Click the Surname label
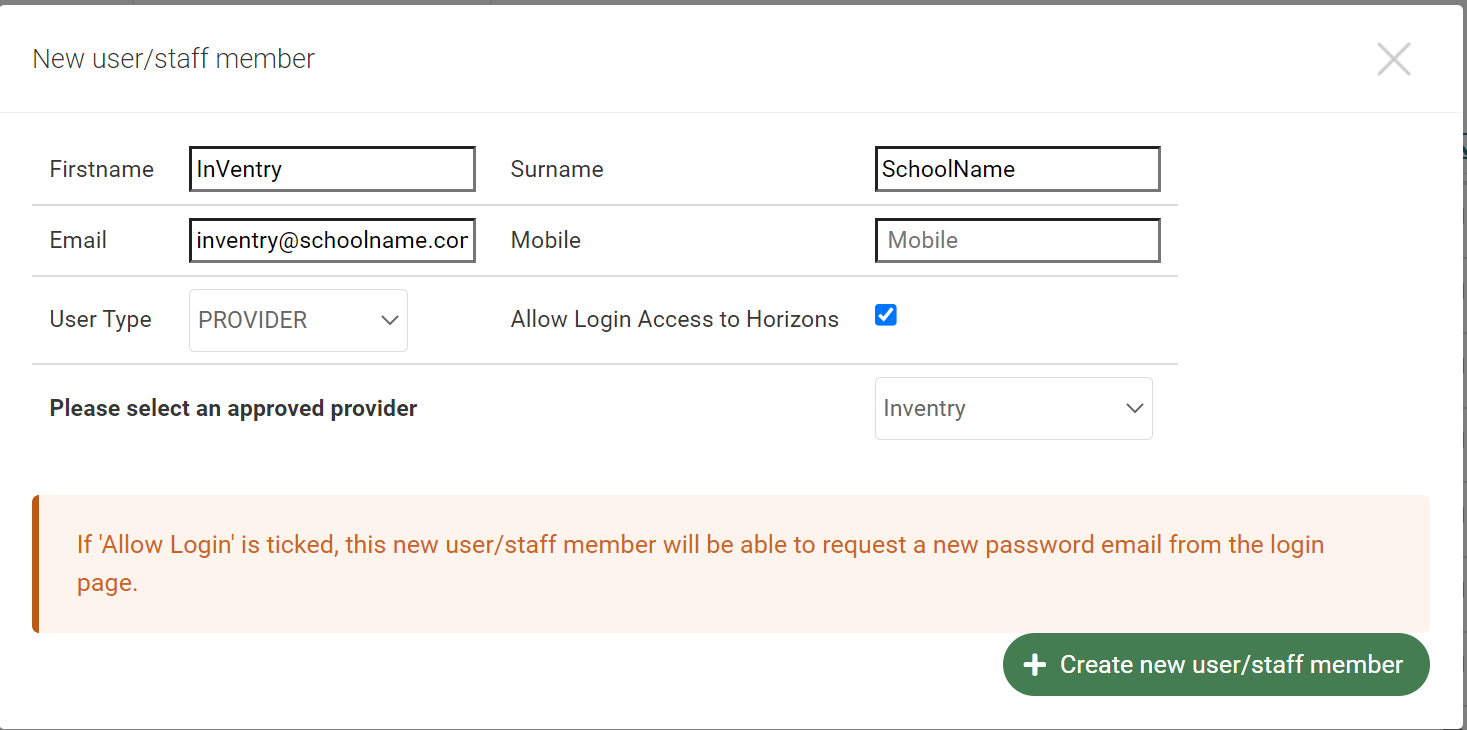The height and width of the screenshot is (730, 1467). (x=557, y=169)
